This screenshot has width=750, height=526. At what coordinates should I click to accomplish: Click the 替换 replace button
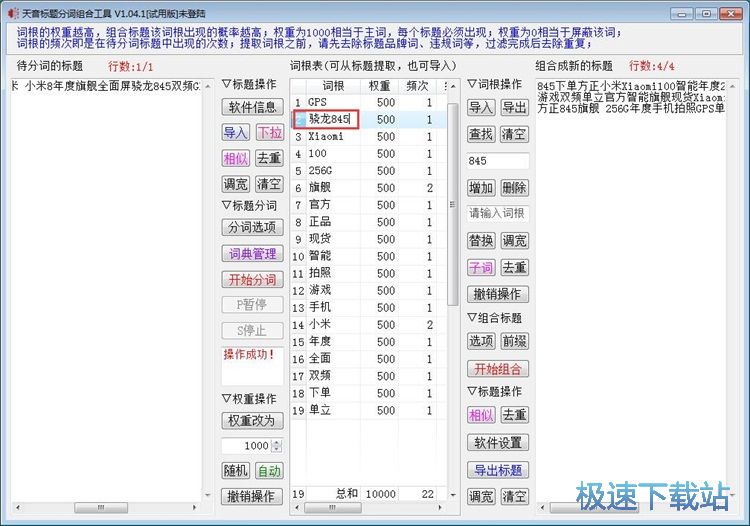pyautogui.click(x=481, y=241)
